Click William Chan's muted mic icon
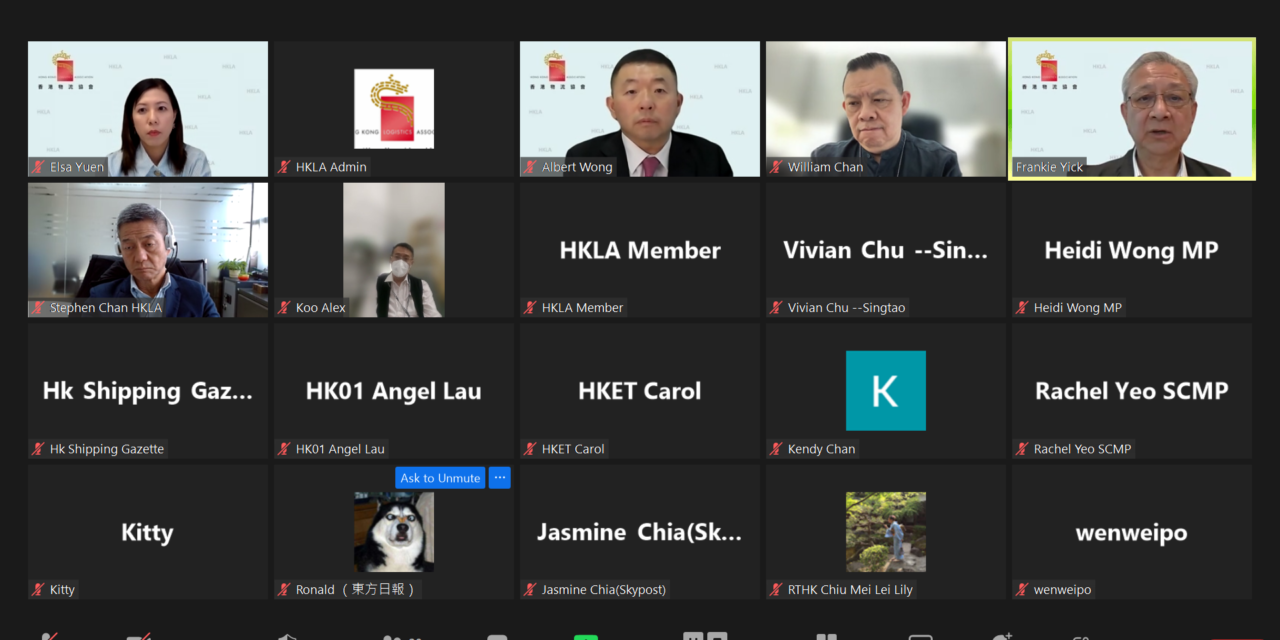The width and height of the screenshot is (1280, 640). pos(777,167)
